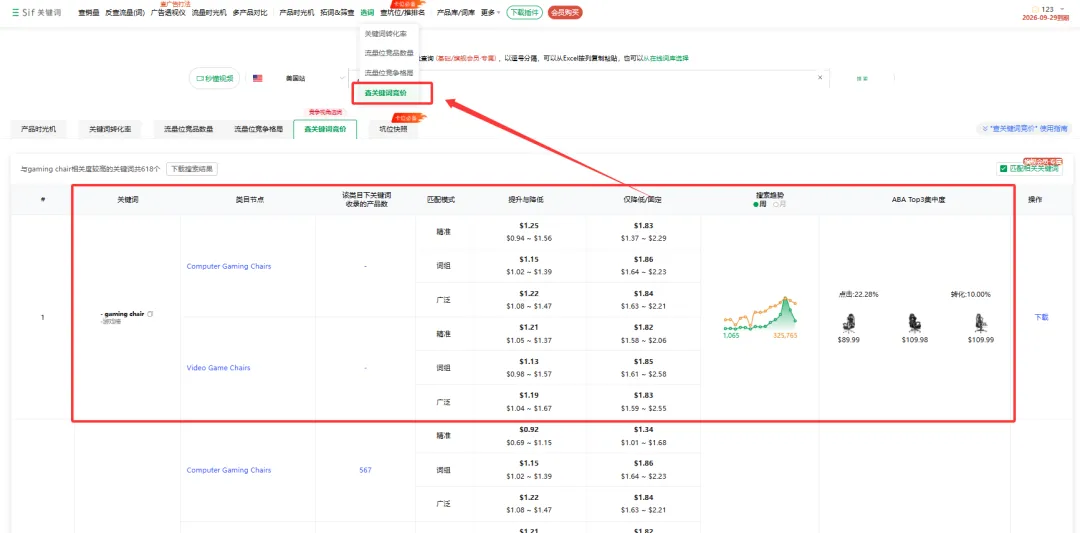Click the 从在线词库选择 link
The width and height of the screenshot is (1080, 533).
[666, 59]
